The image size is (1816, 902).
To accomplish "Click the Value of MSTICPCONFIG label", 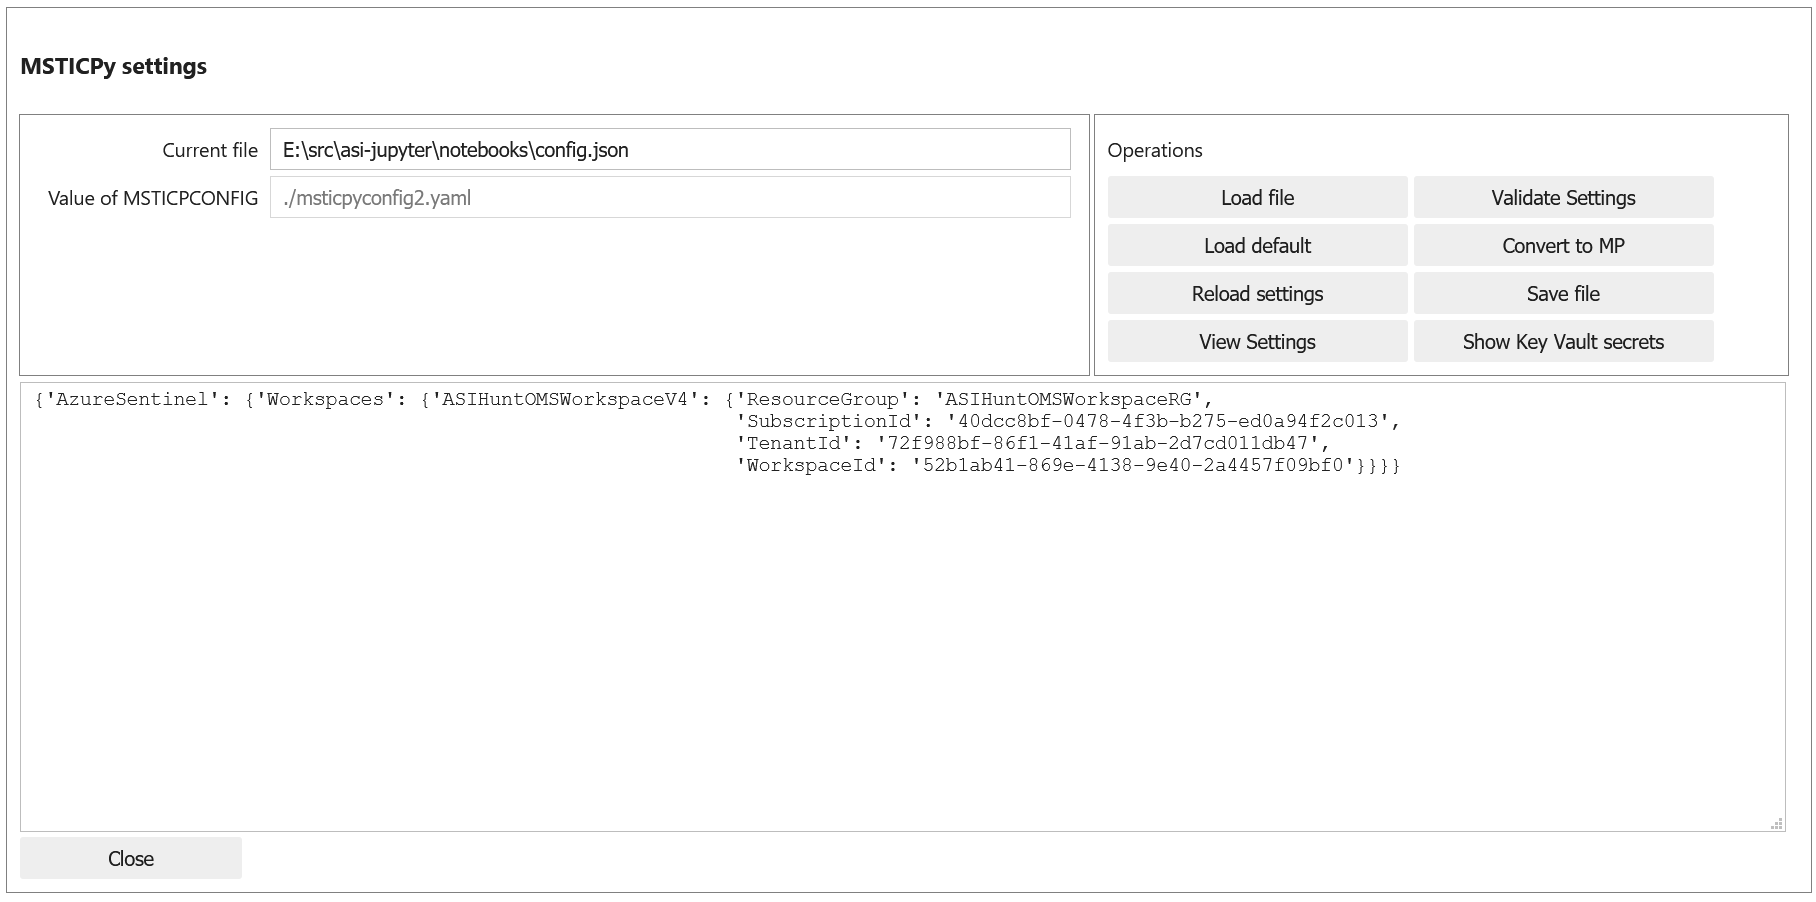I will [153, 198].
